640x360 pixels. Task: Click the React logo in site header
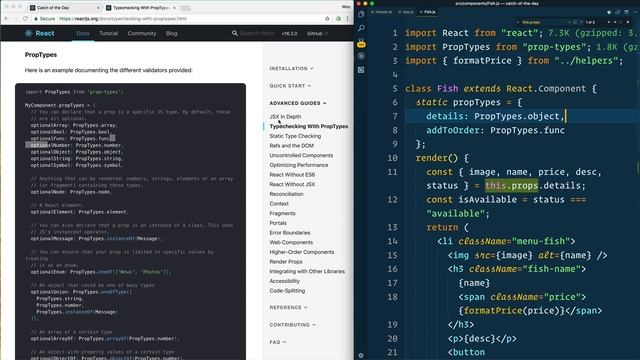[x=40, y=33]
